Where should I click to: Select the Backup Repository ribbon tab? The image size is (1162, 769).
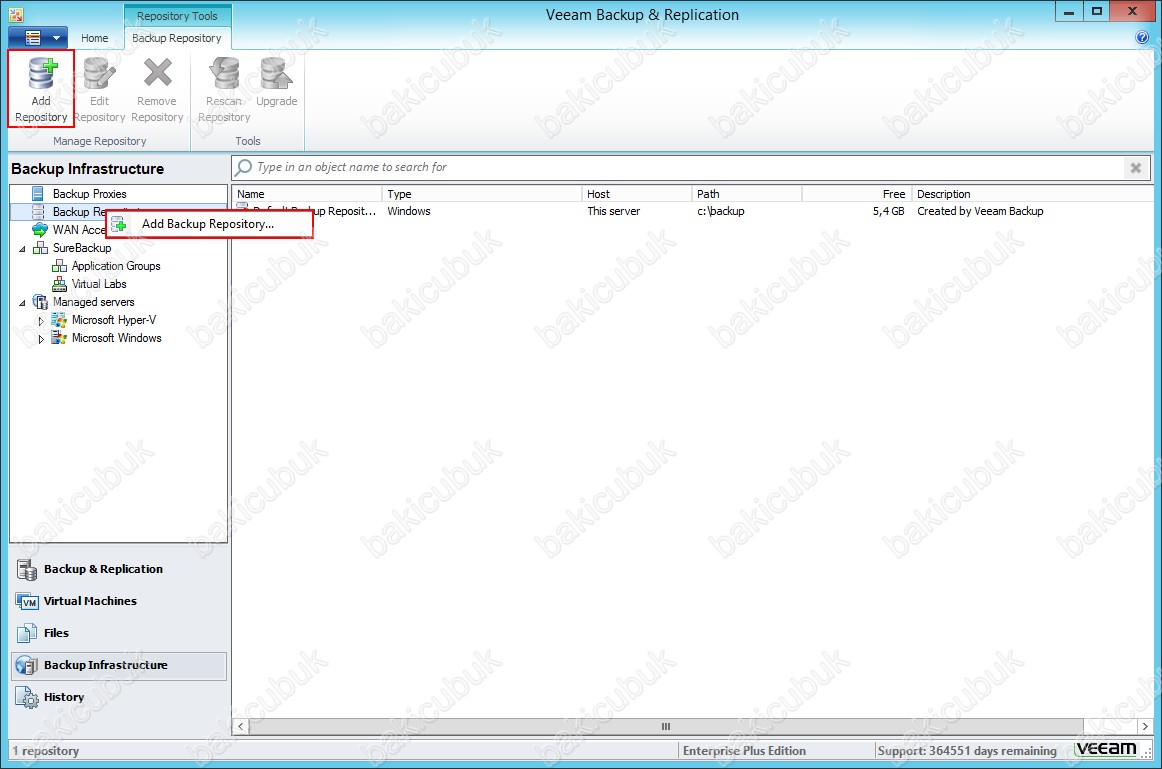176,38
